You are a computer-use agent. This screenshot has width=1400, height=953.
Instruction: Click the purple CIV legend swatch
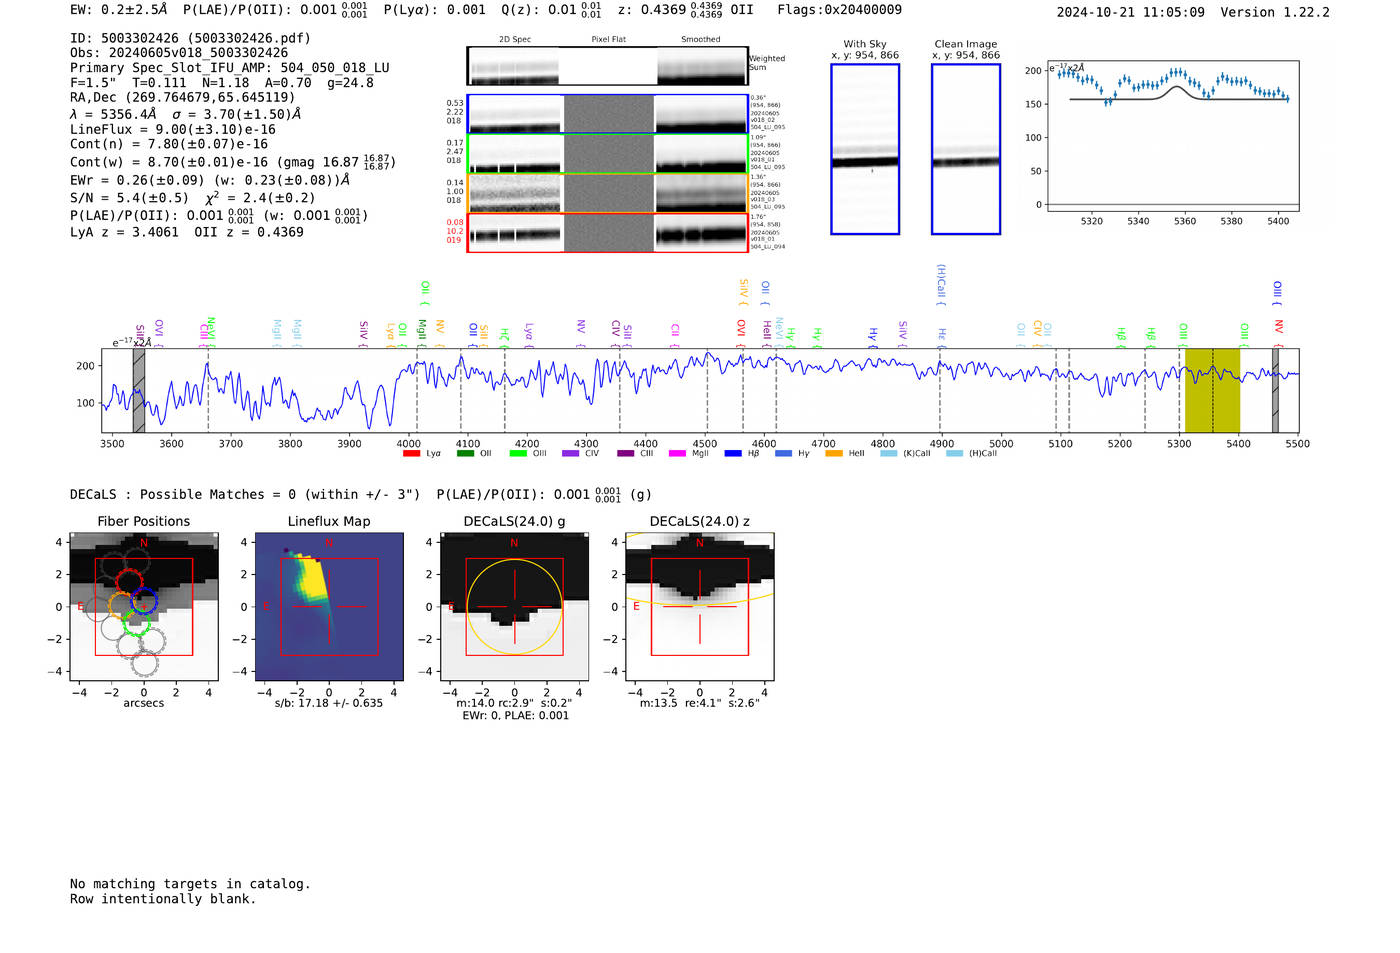[x=571, y=454]
